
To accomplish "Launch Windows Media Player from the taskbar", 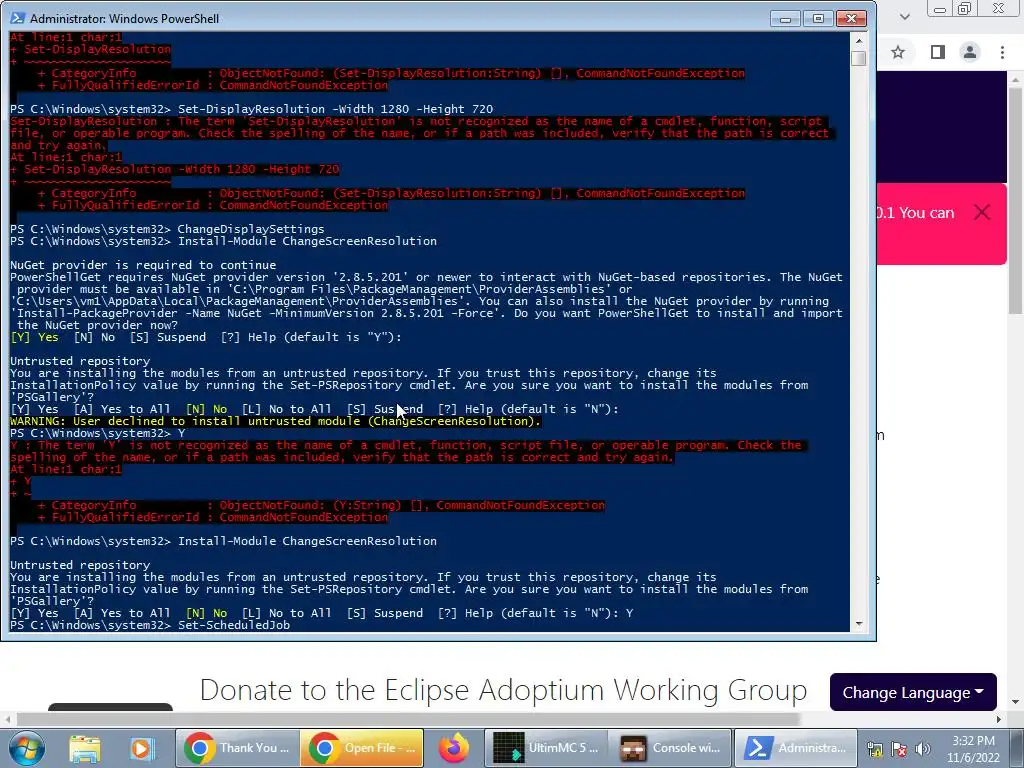I will 141,748.
